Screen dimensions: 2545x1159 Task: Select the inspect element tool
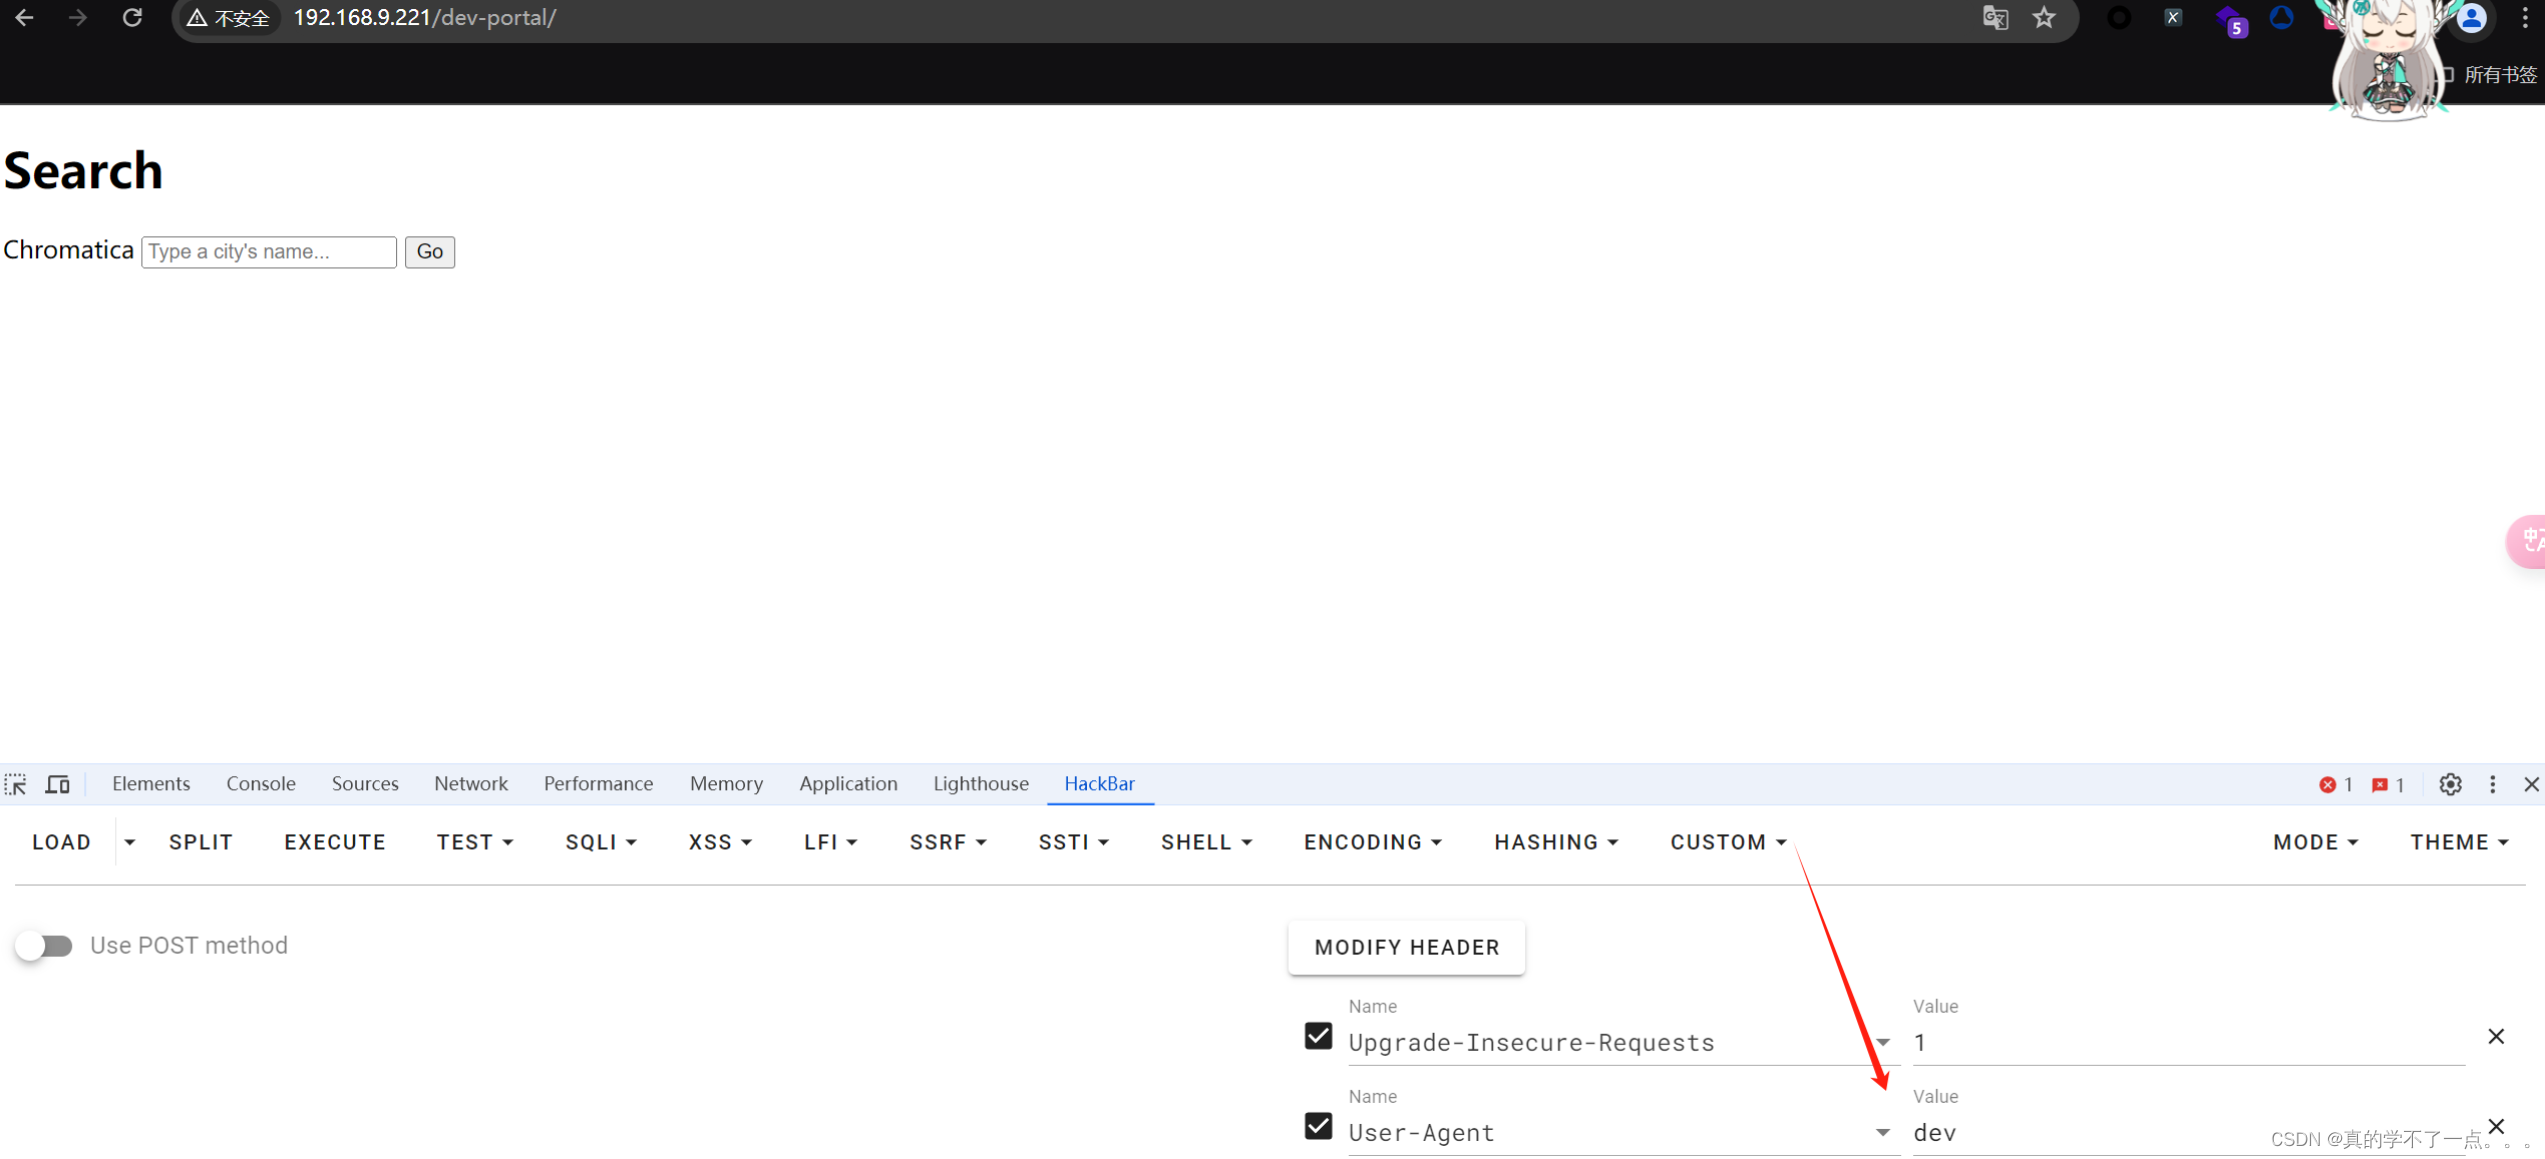click(x=16, y=784)
